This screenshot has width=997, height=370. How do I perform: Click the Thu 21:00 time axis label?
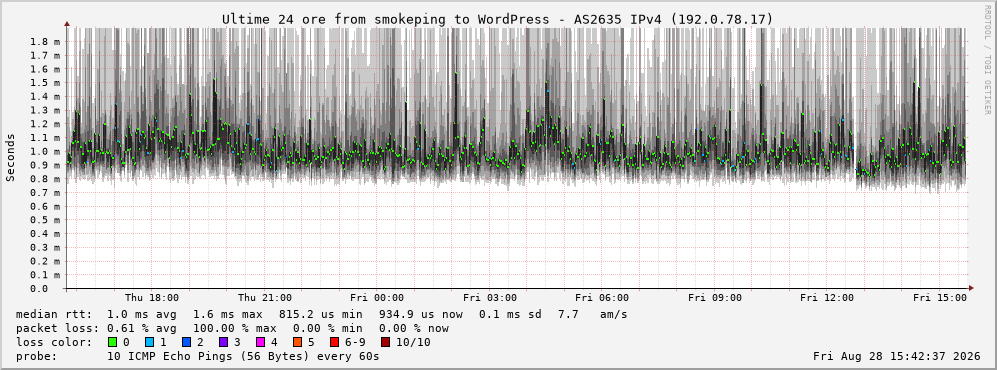click(265, 298)
